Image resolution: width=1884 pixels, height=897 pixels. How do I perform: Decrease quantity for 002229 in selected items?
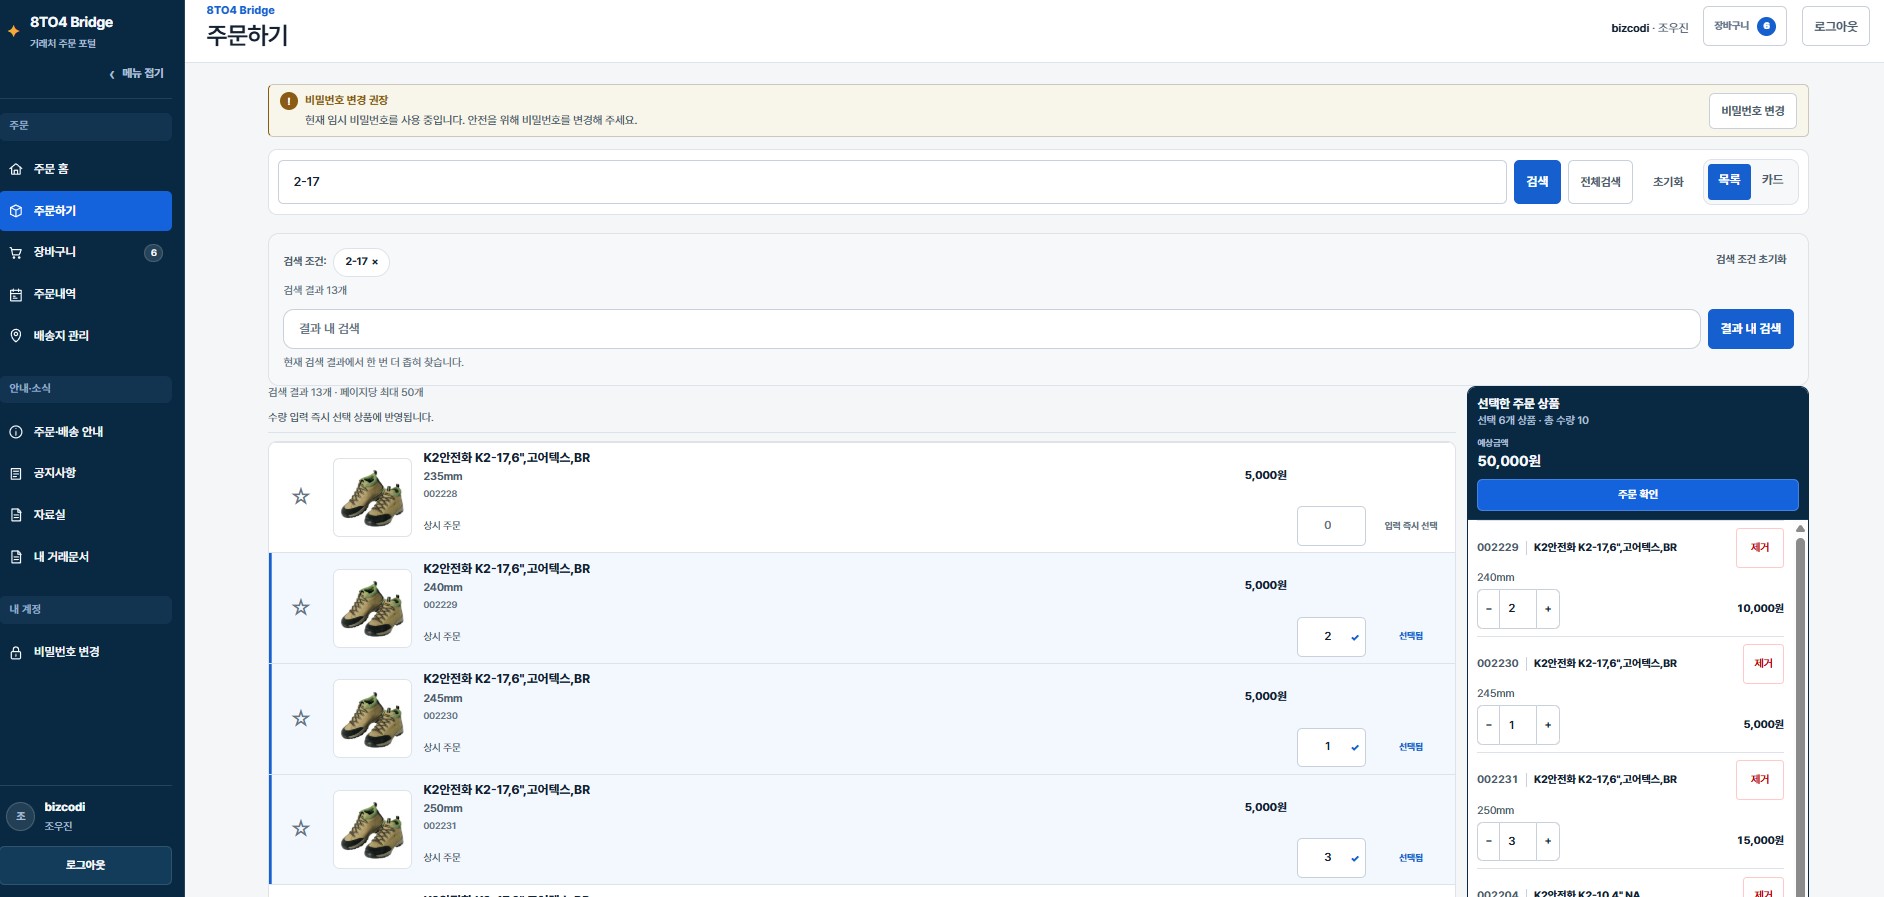tap(1489, 608)
